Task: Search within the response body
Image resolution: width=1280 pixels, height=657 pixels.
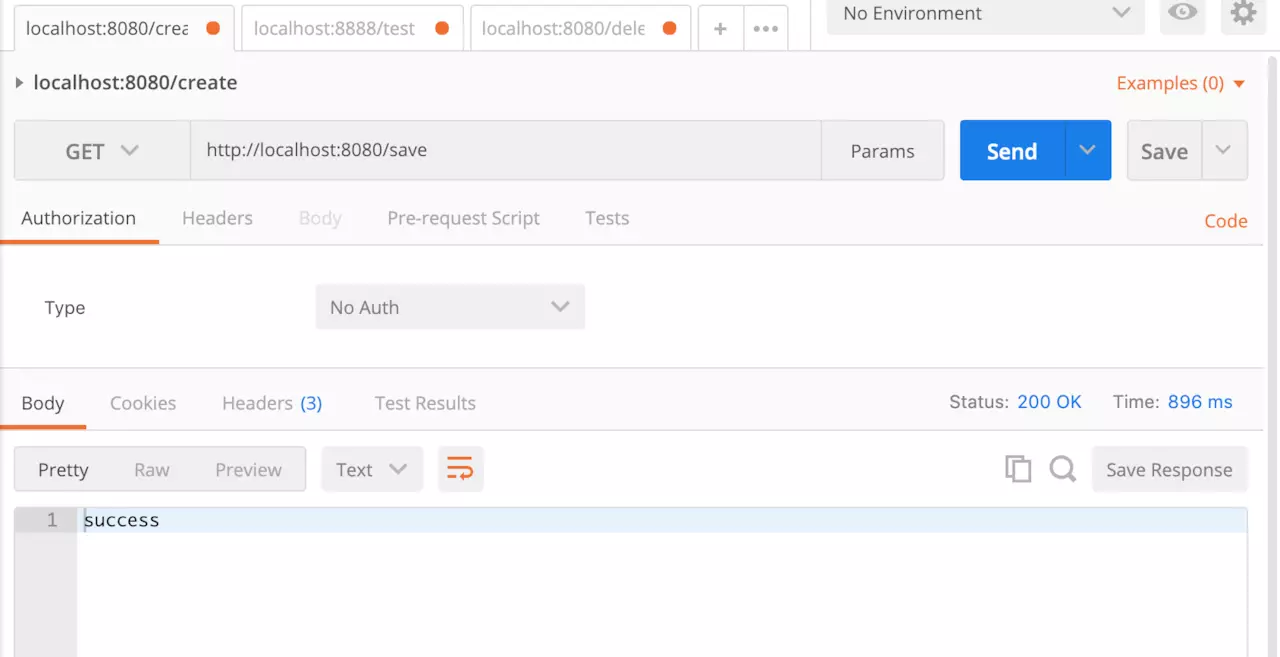Action: 1062,469
